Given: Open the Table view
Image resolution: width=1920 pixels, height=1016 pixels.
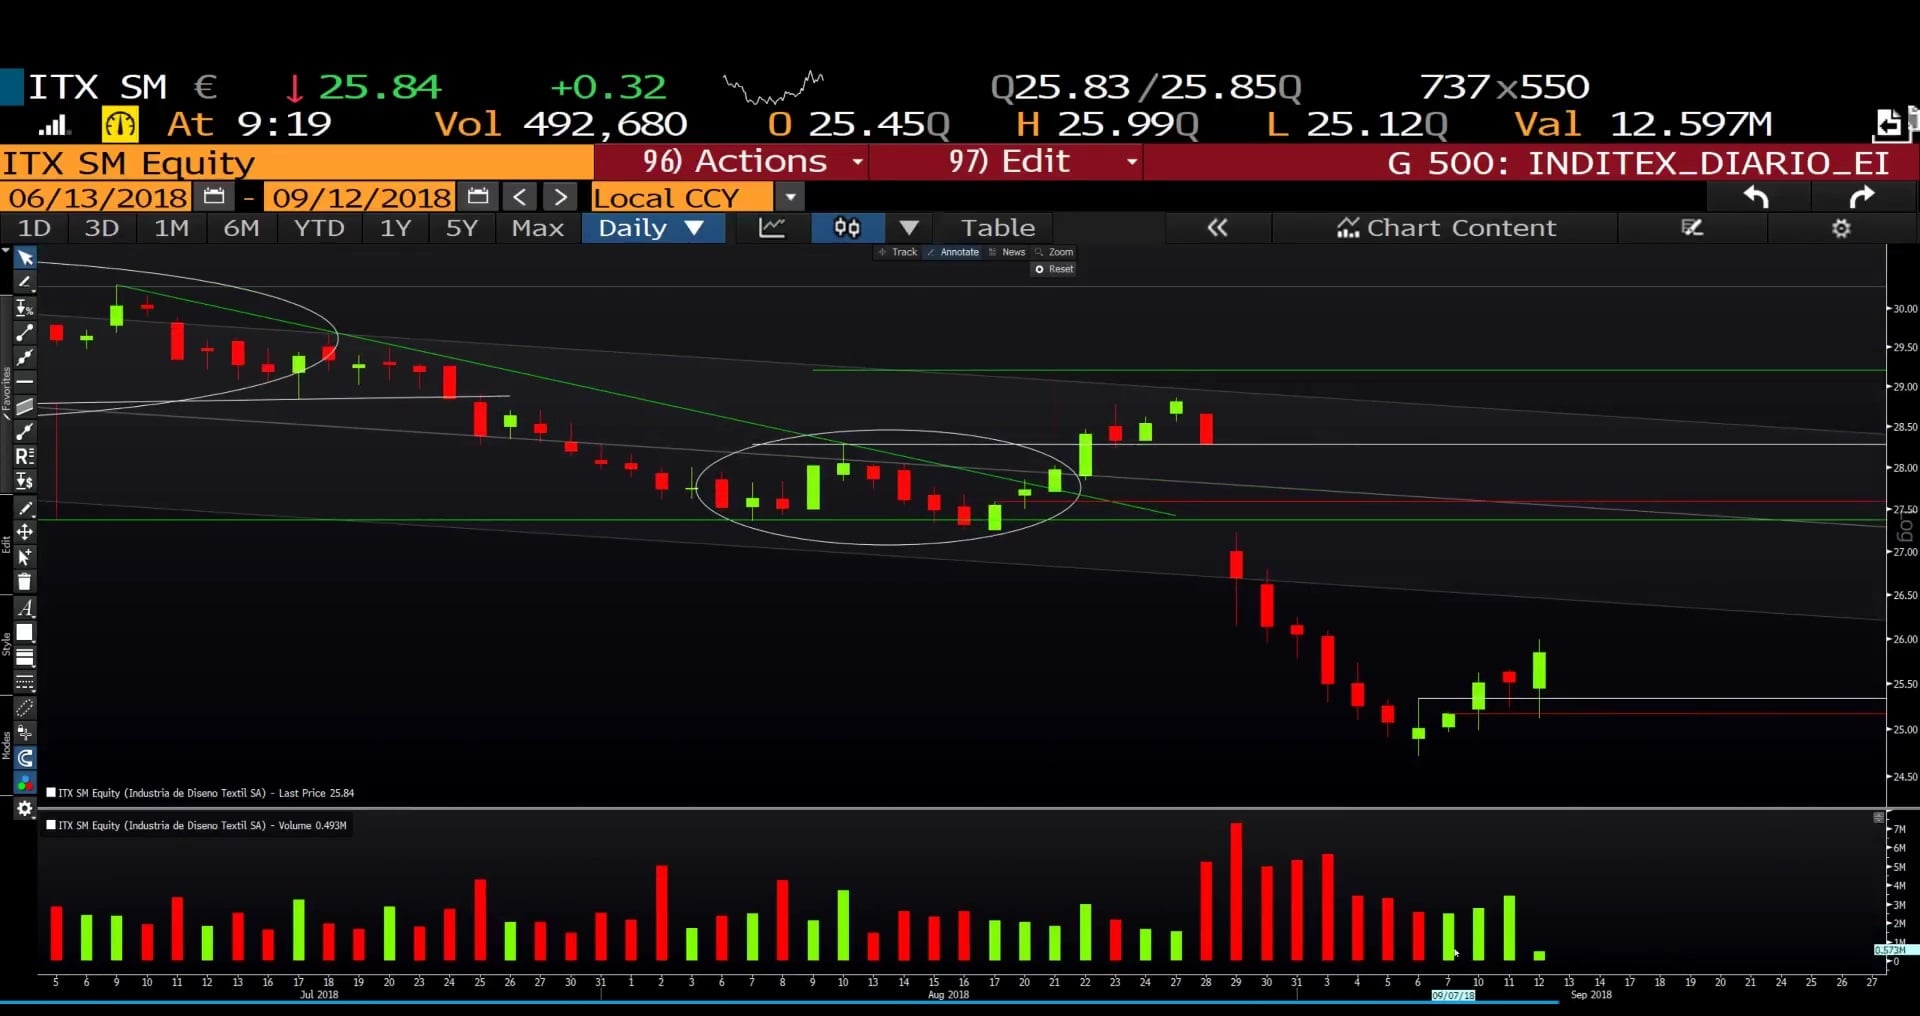Looking at the screenshot, I should [x=998, y=228].
